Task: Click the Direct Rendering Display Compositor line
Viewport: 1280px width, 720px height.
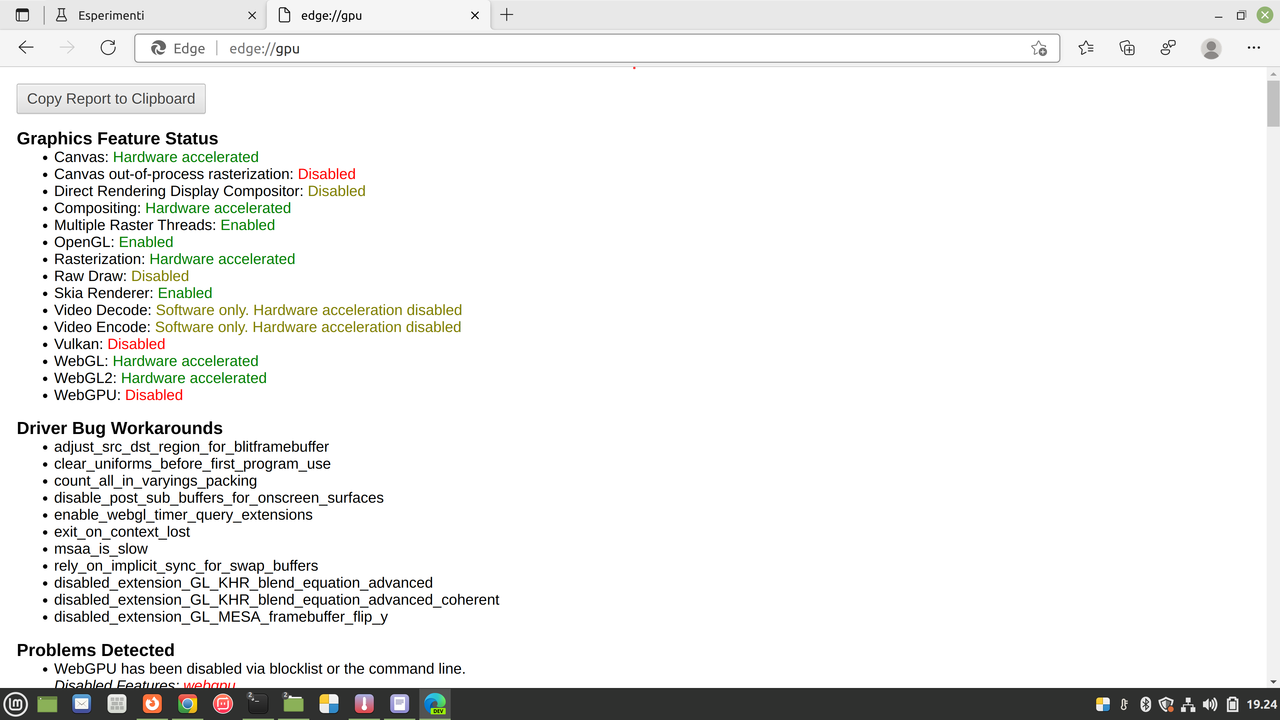Action: click(210, 191)
